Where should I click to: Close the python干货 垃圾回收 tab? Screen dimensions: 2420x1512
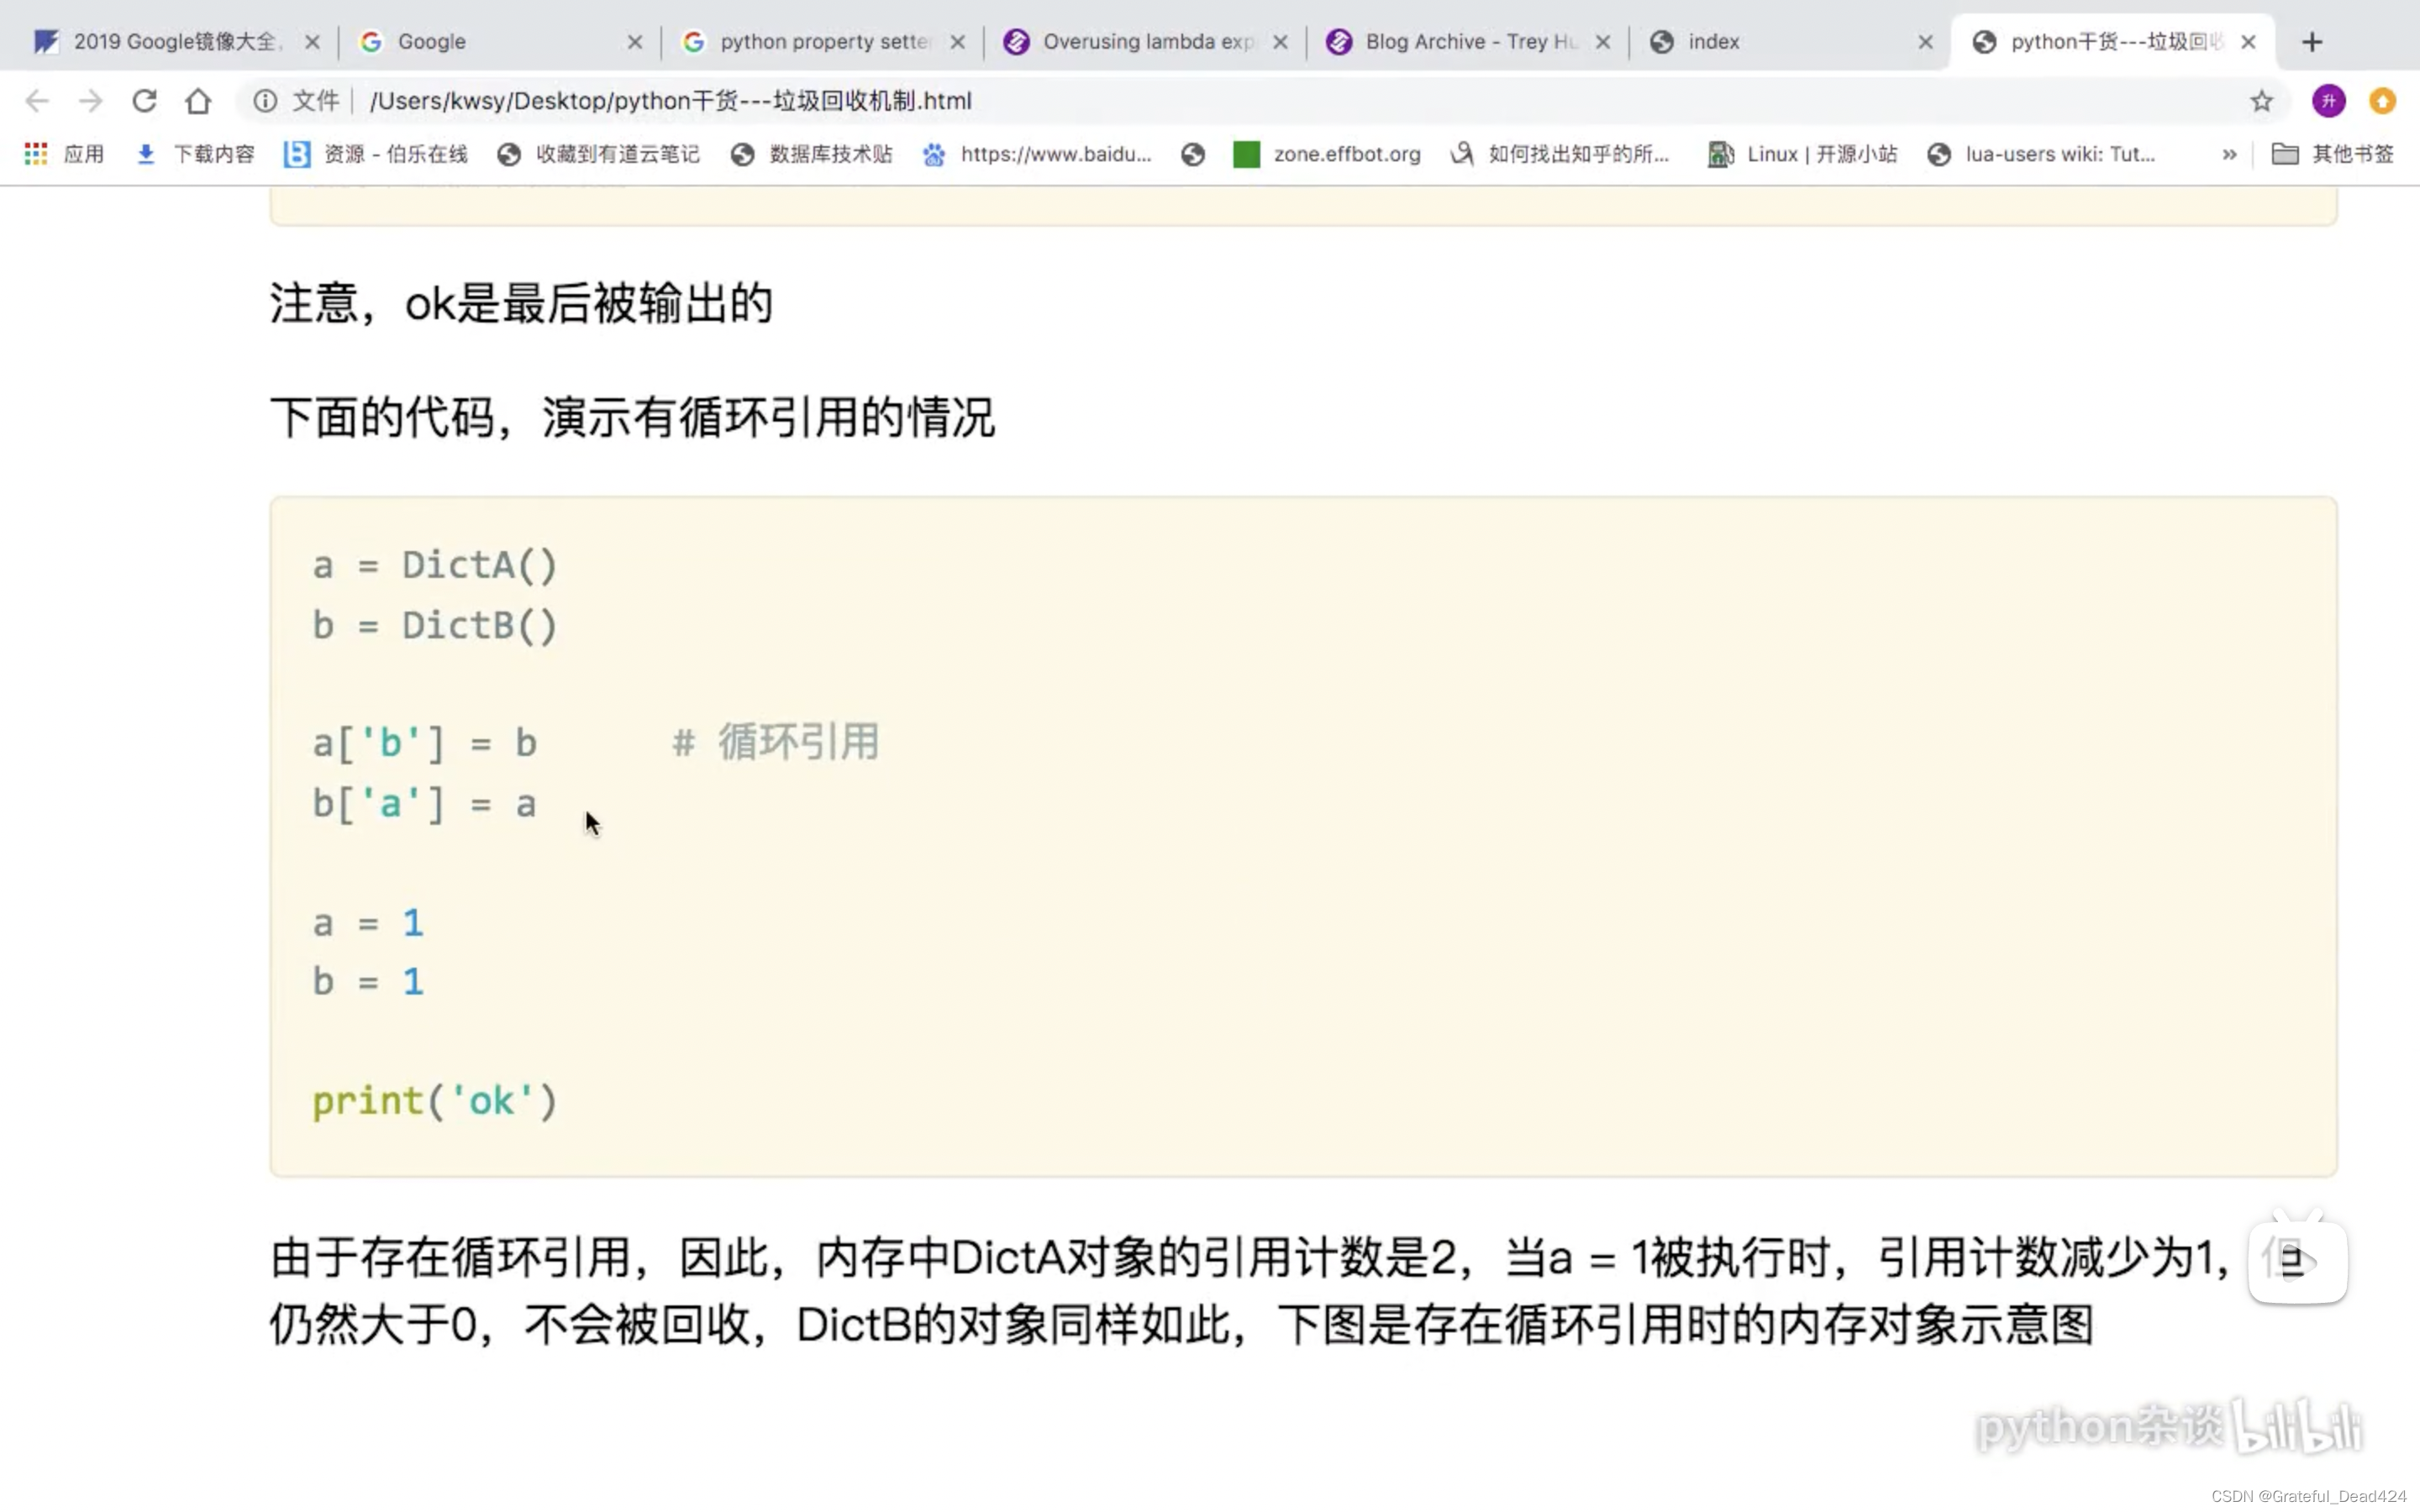point(2248,42)
